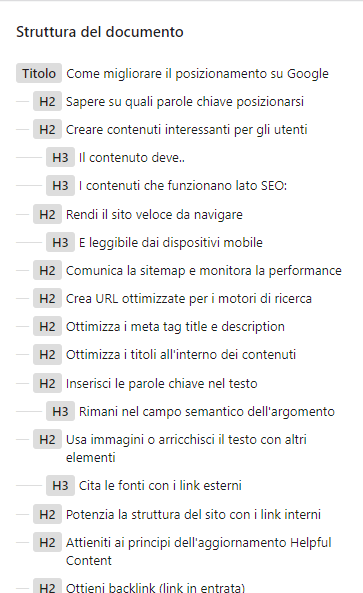This screenshot has height=593, width=363.
Task: Go to the 'Il contenuto deve..' H3 entry
Action: point(132,157)
